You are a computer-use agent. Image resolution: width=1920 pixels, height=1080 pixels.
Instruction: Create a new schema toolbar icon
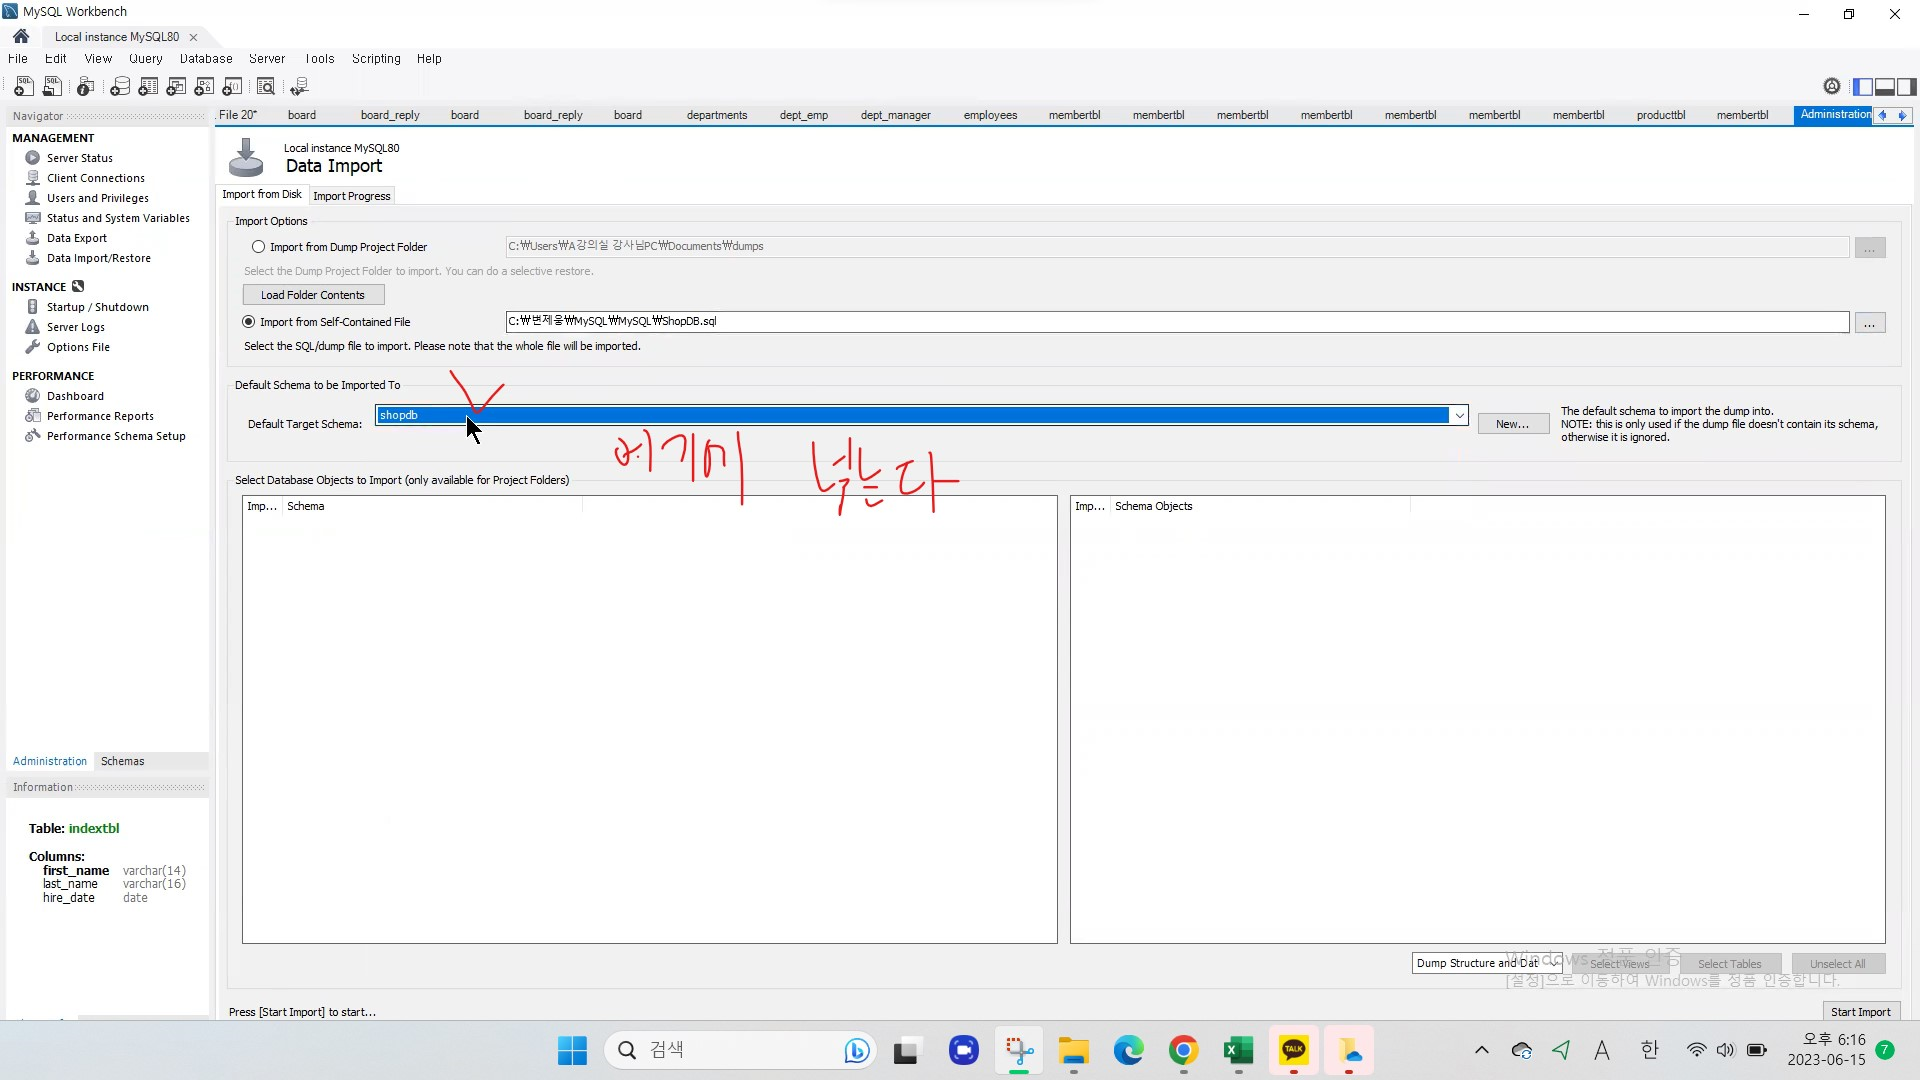[x=120, y=87]
